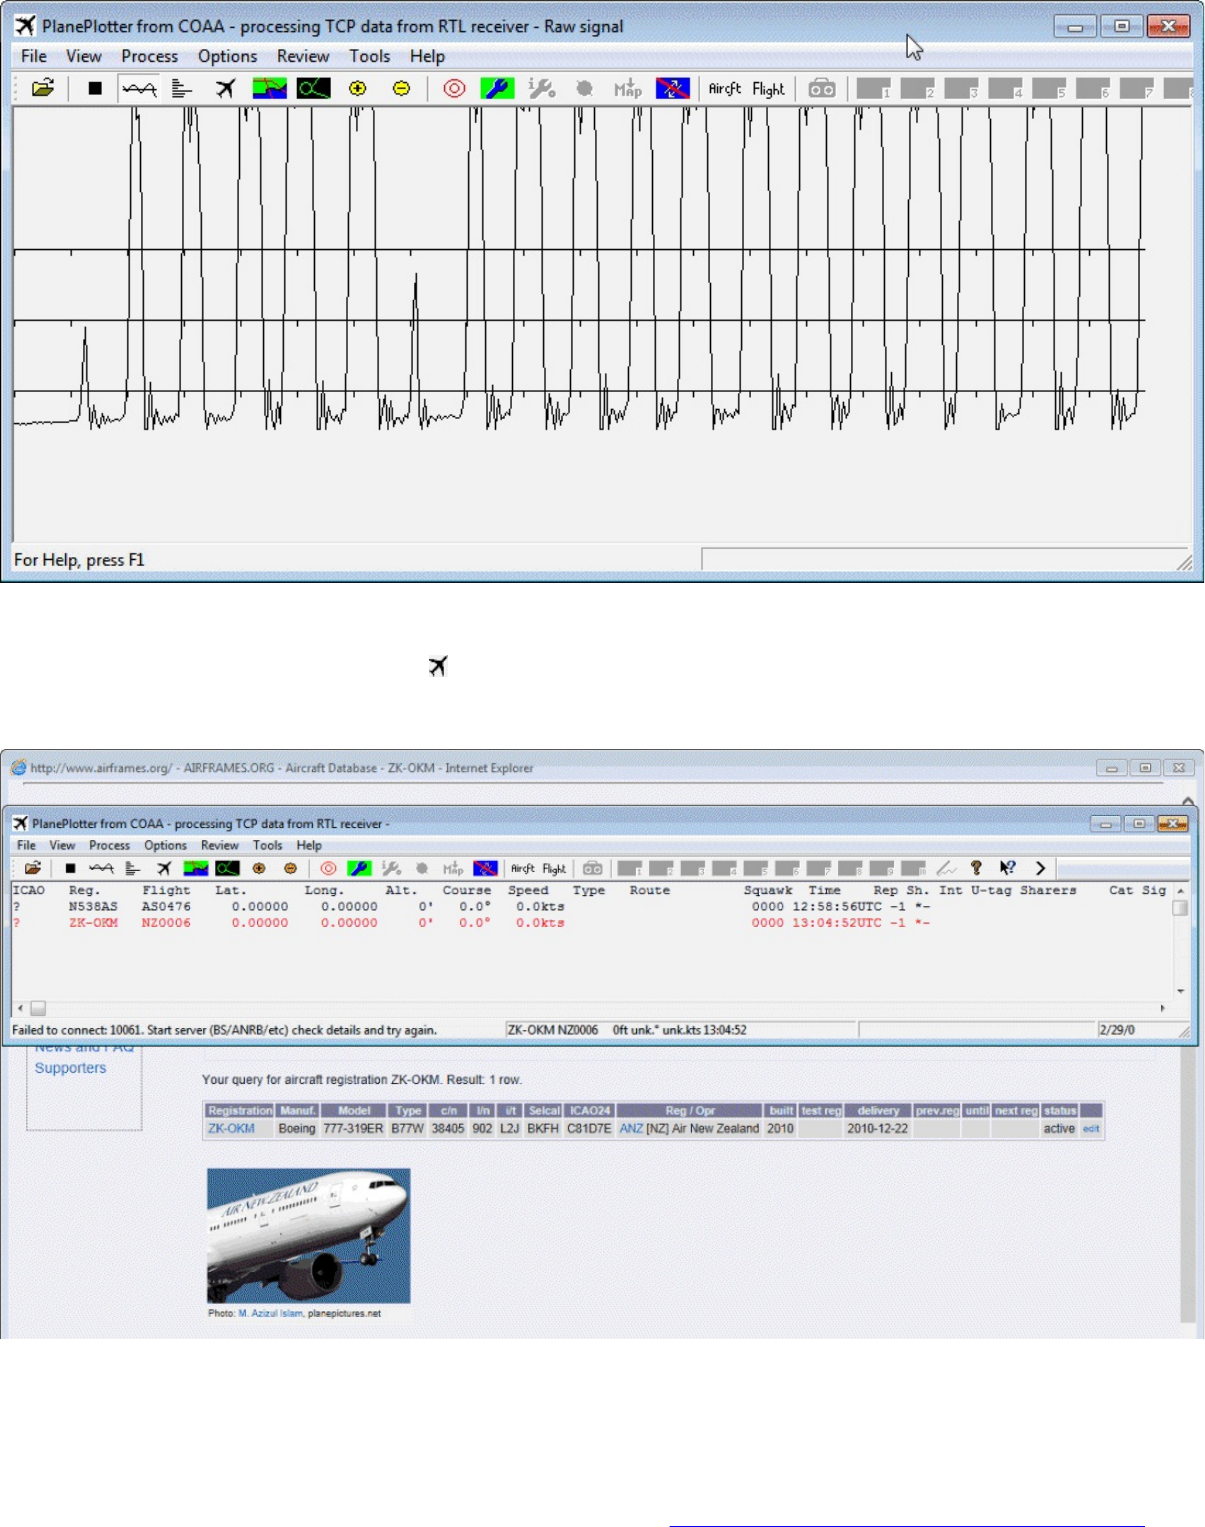Zoom out icon in Raw signal window toolbar

pos(401,88)
